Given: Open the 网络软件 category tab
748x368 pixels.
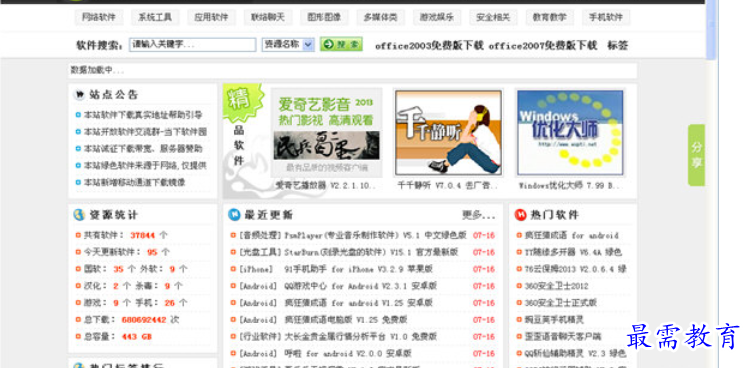Looking at the screenshot, I should 99,18.
